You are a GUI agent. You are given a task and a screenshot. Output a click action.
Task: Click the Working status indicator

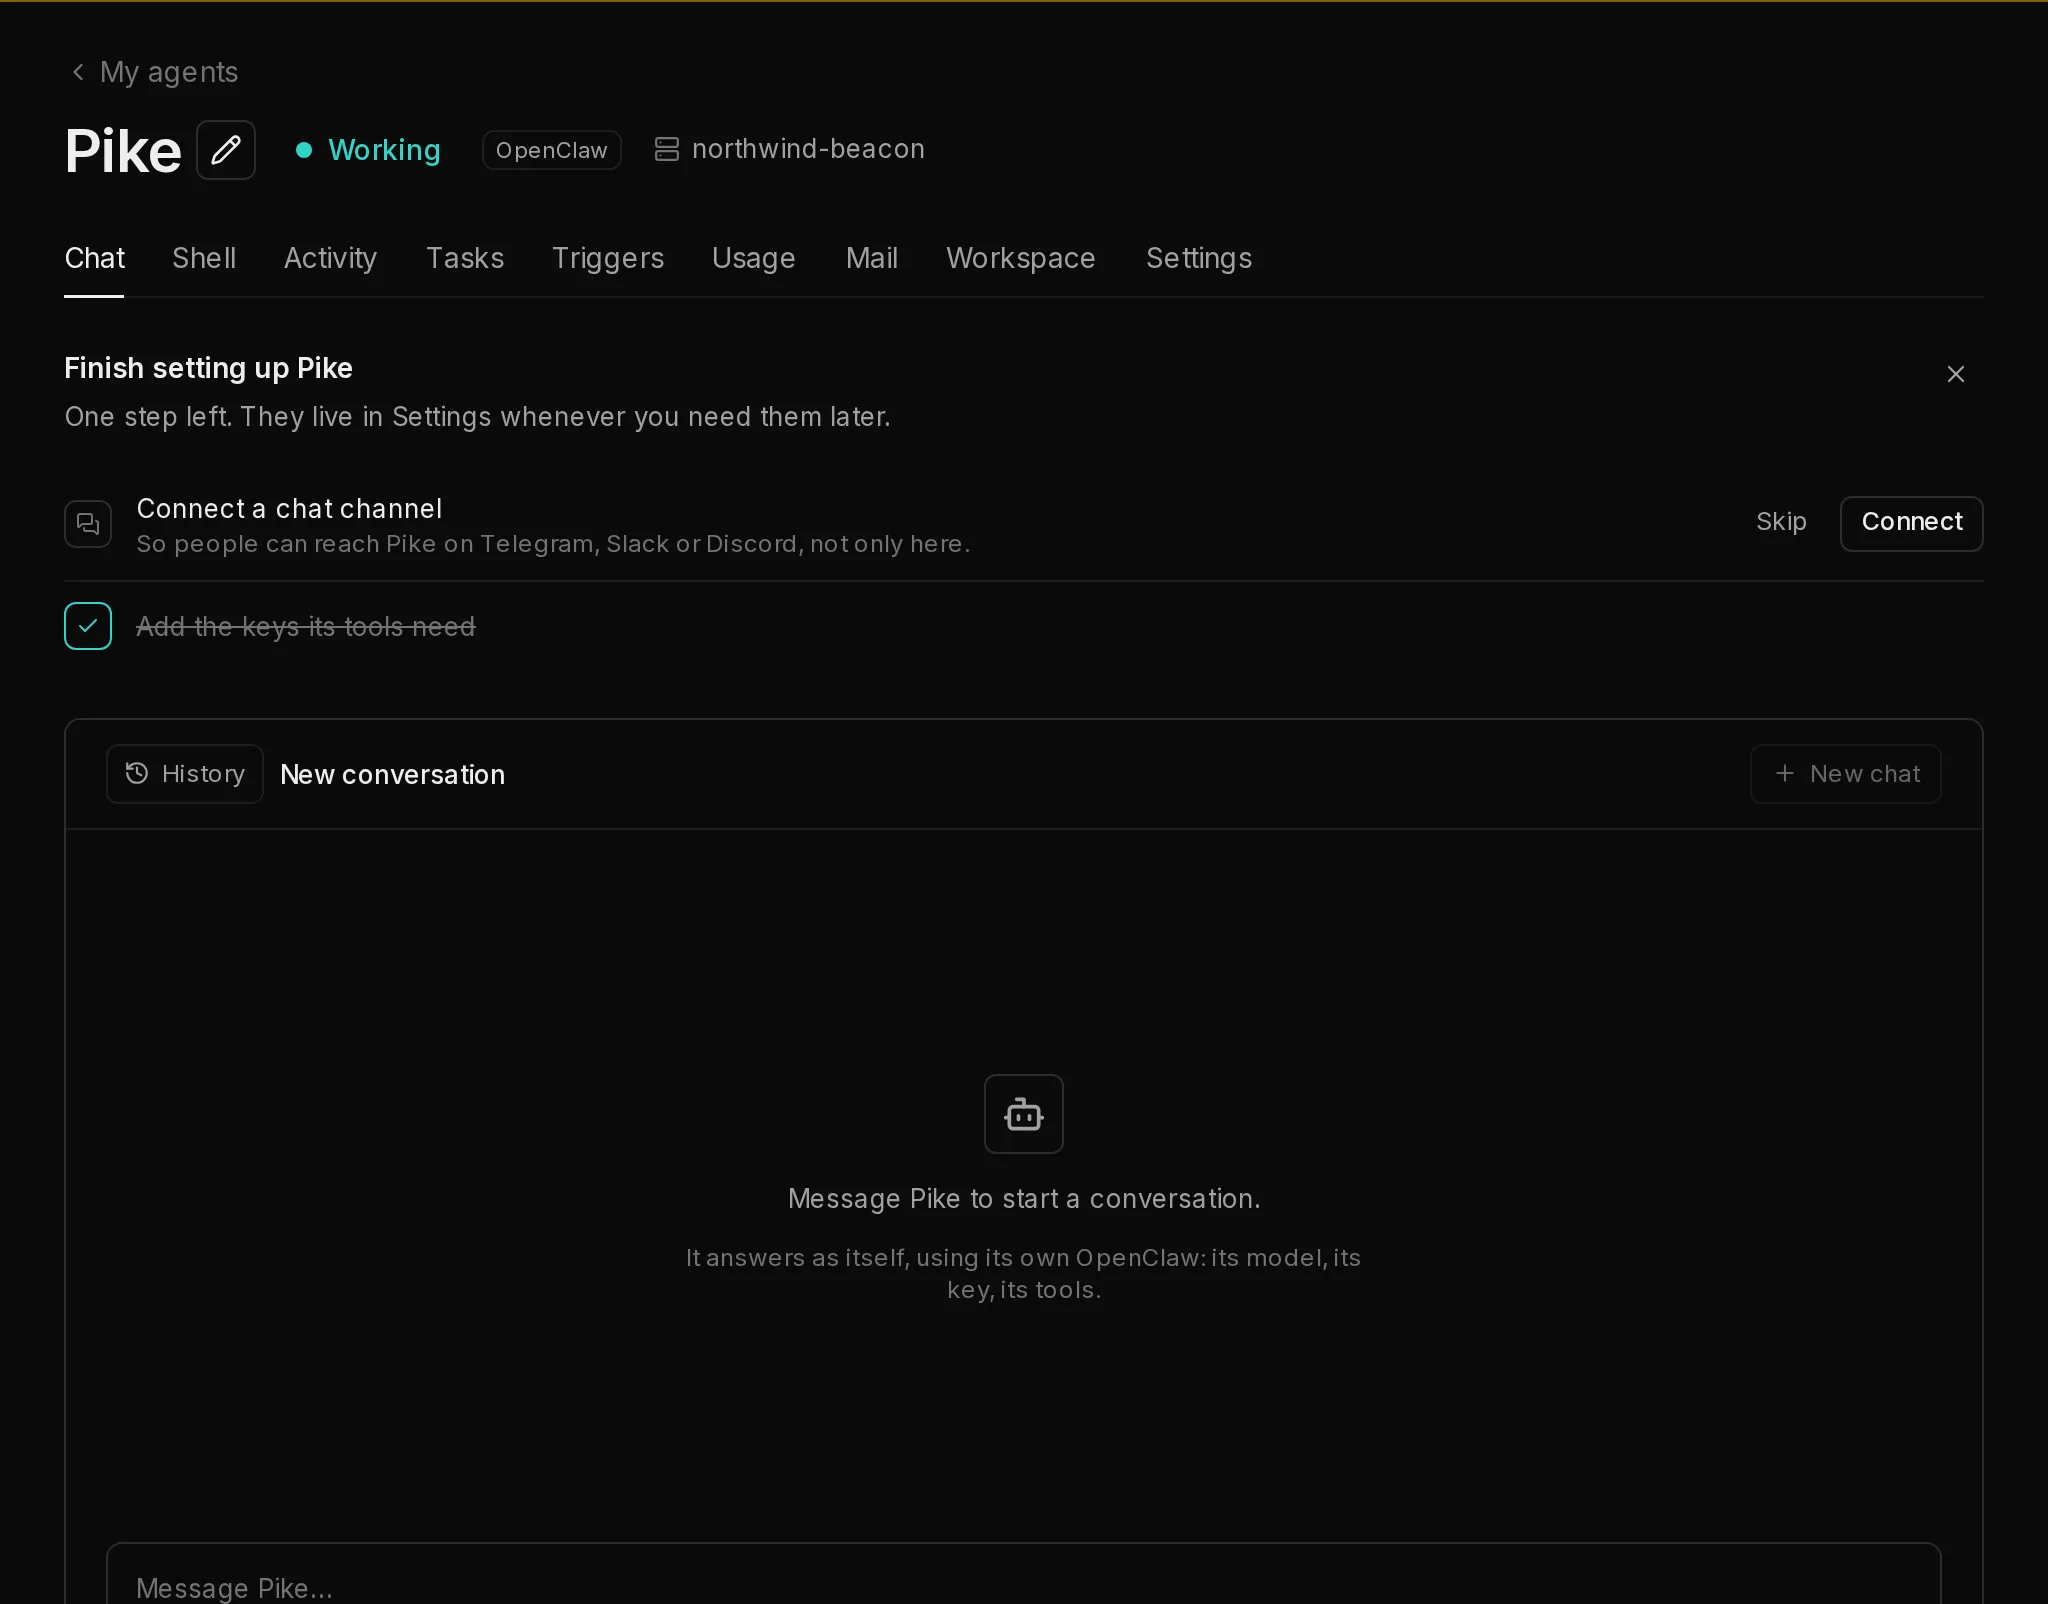368,150
